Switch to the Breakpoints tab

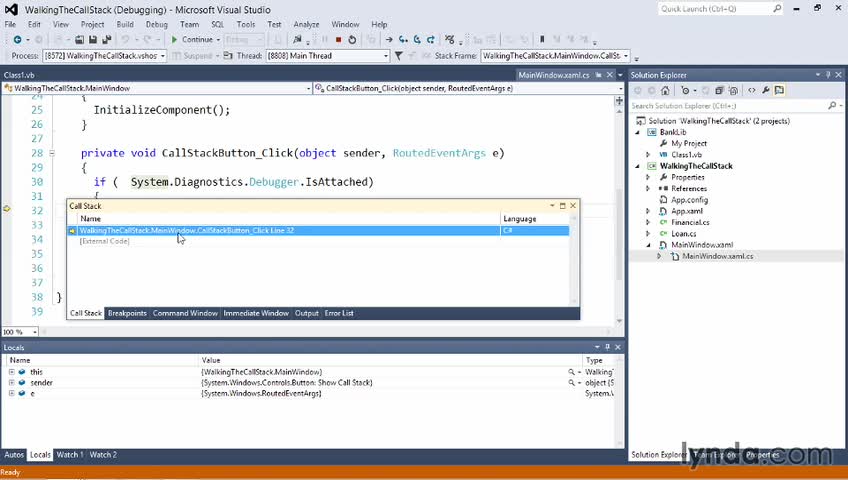pos(127,313)
